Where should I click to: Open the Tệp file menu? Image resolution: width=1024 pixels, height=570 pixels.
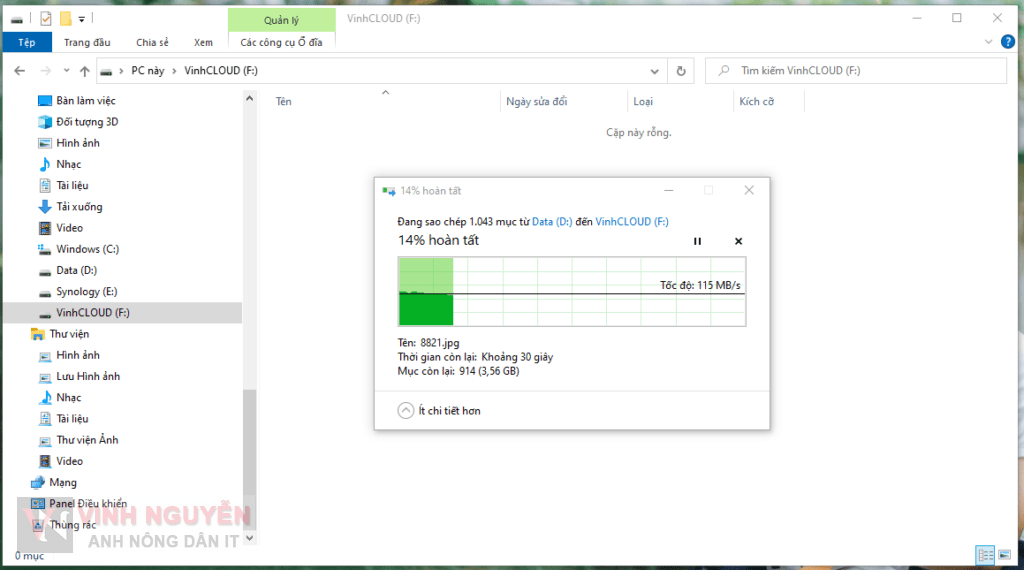[x=26, y=42]
